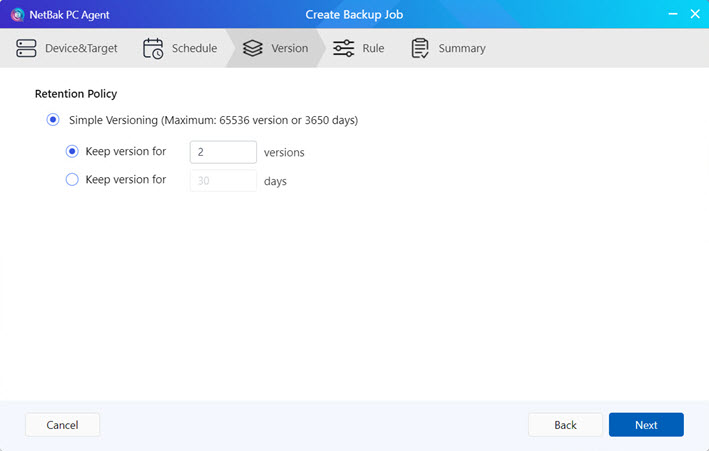
Task: Close the Create Backup Job window
Action: [x=694, y=15]
